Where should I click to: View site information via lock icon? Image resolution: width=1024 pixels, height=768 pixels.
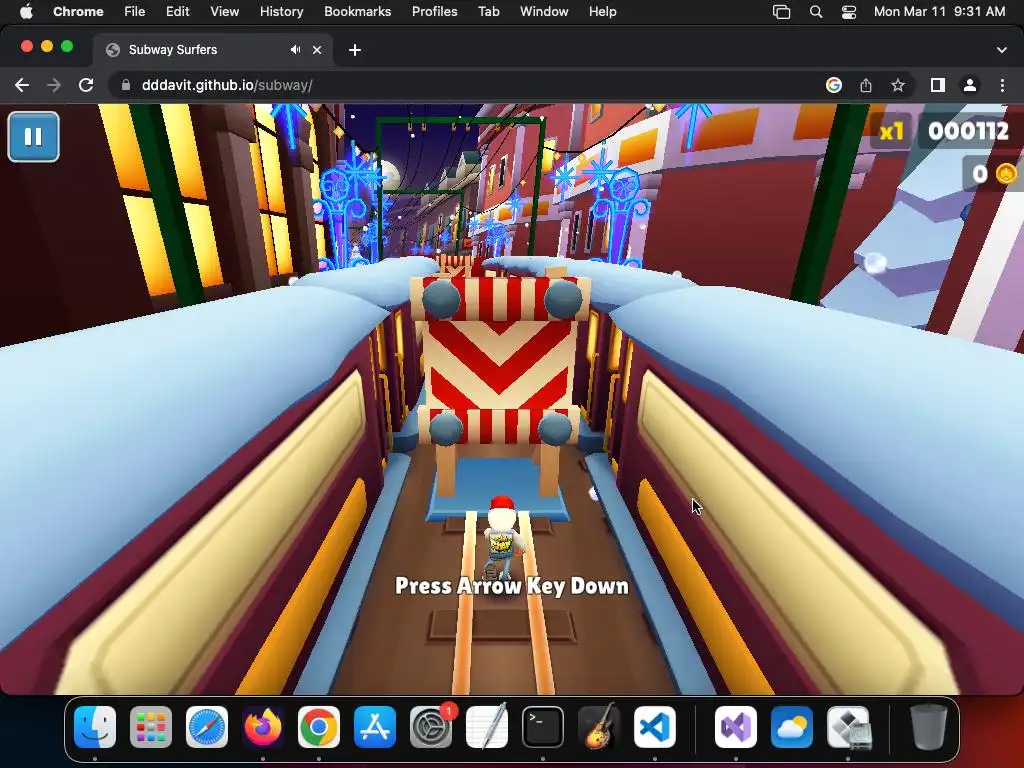(125, 85)
